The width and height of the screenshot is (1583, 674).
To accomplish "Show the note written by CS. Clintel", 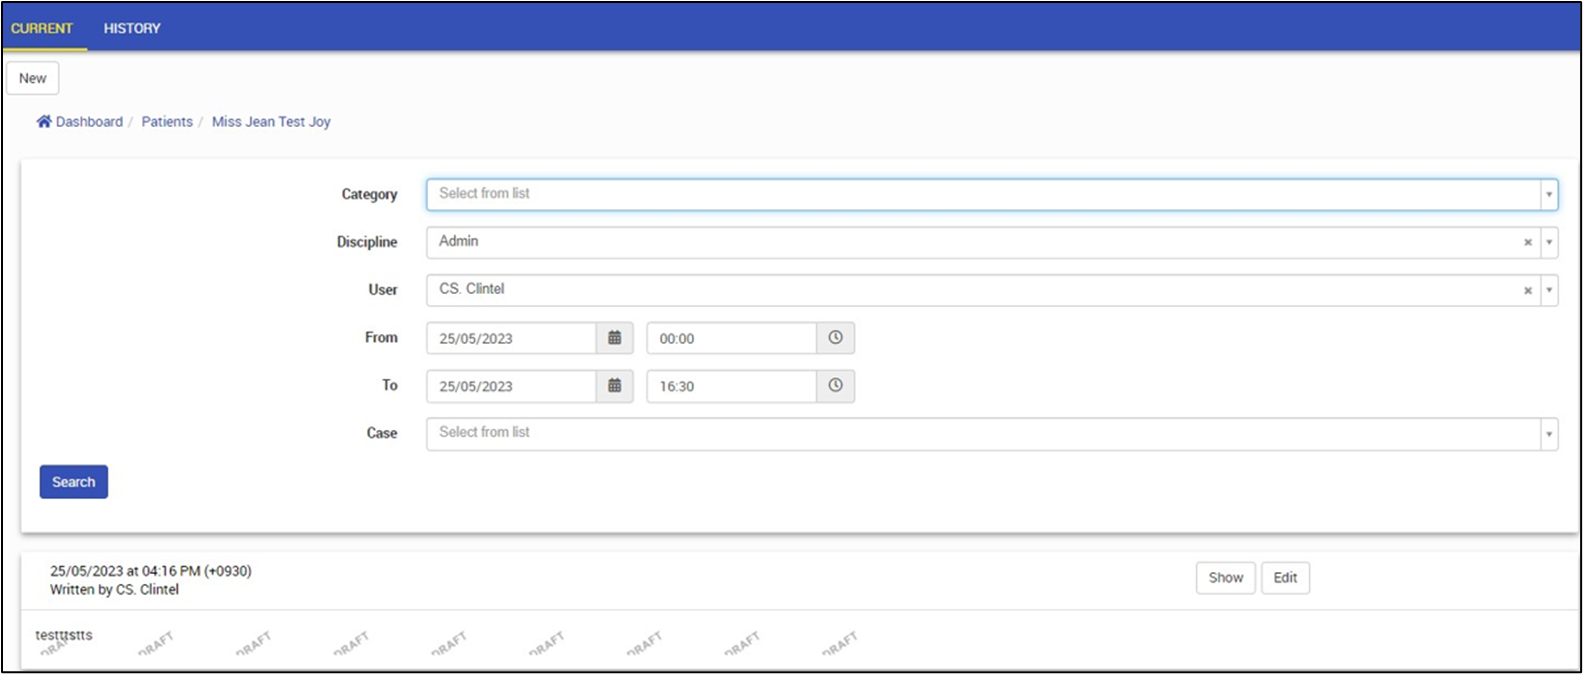I will (1225, 578).
